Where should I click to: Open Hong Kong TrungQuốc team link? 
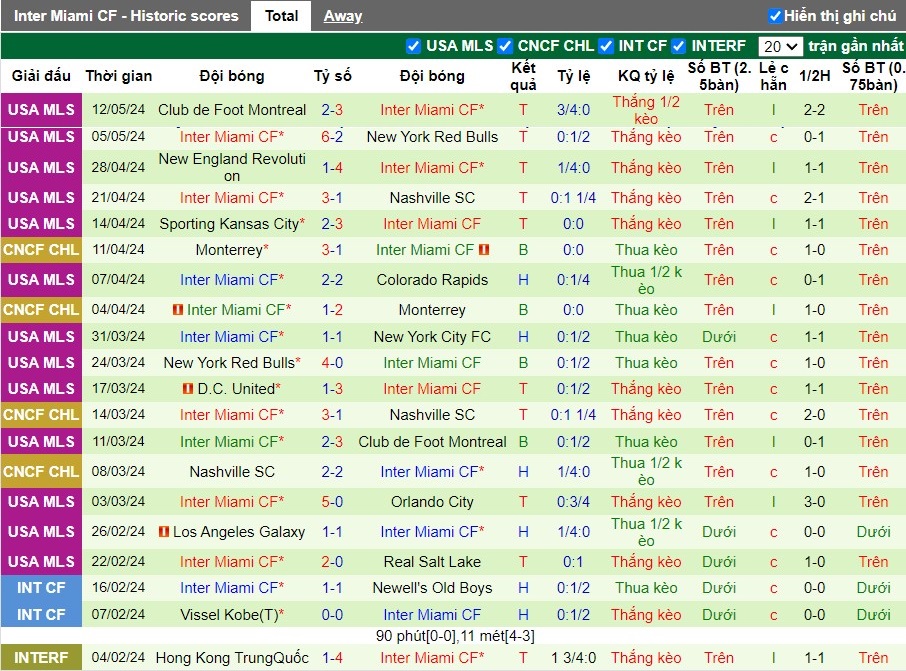(232, 658)
